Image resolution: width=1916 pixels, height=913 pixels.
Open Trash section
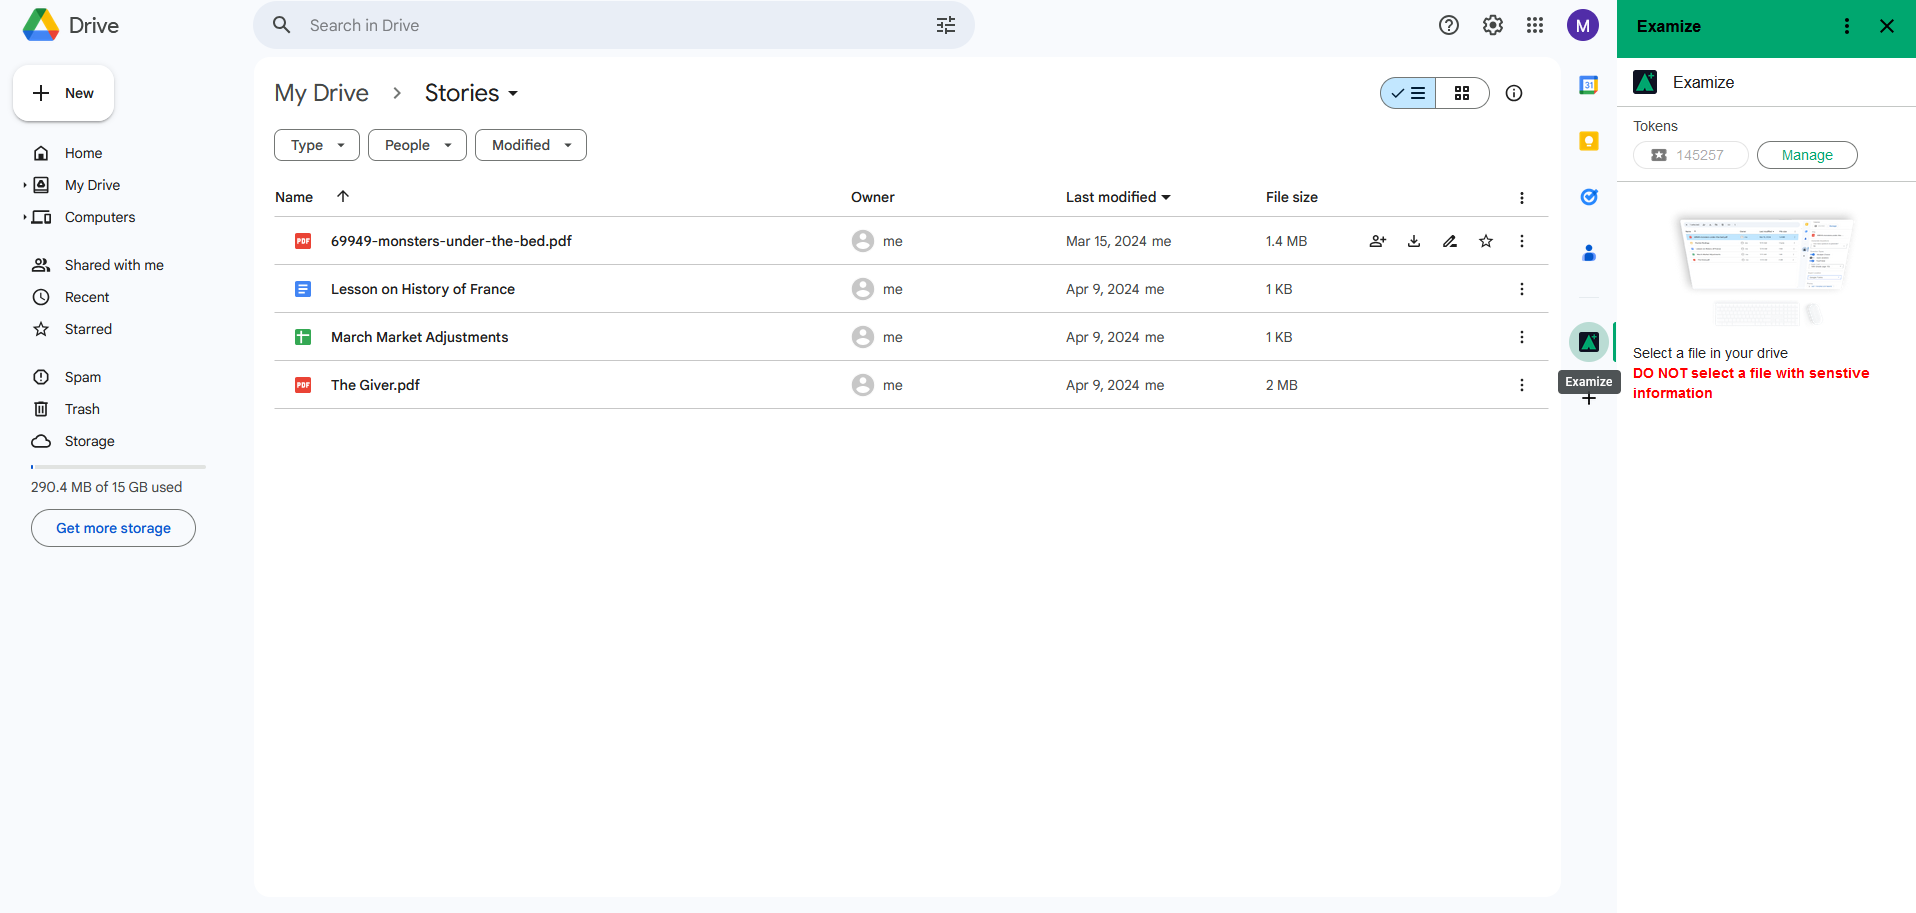tap(82, 409)
